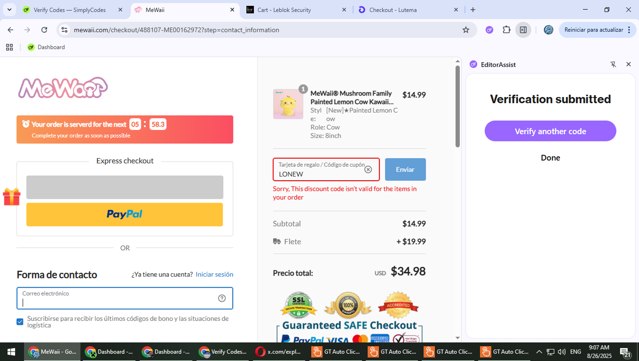Open the Extensions puzzle icon
This screenshot has width=639, height=361.
506,30
